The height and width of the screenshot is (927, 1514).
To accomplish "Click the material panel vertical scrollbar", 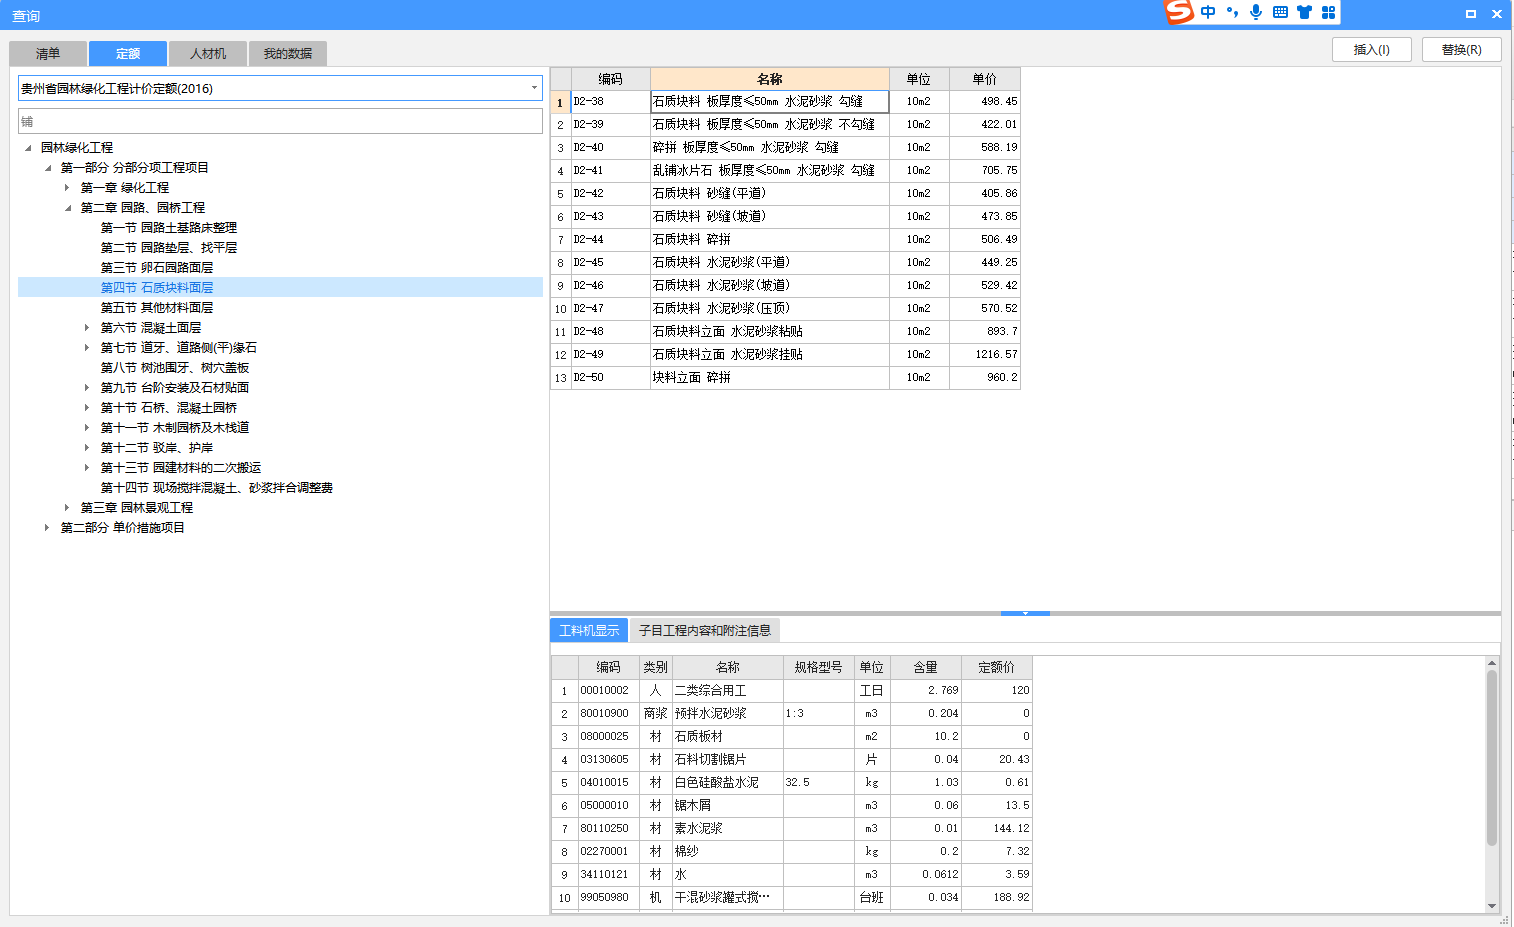I will click(1492, 758).
